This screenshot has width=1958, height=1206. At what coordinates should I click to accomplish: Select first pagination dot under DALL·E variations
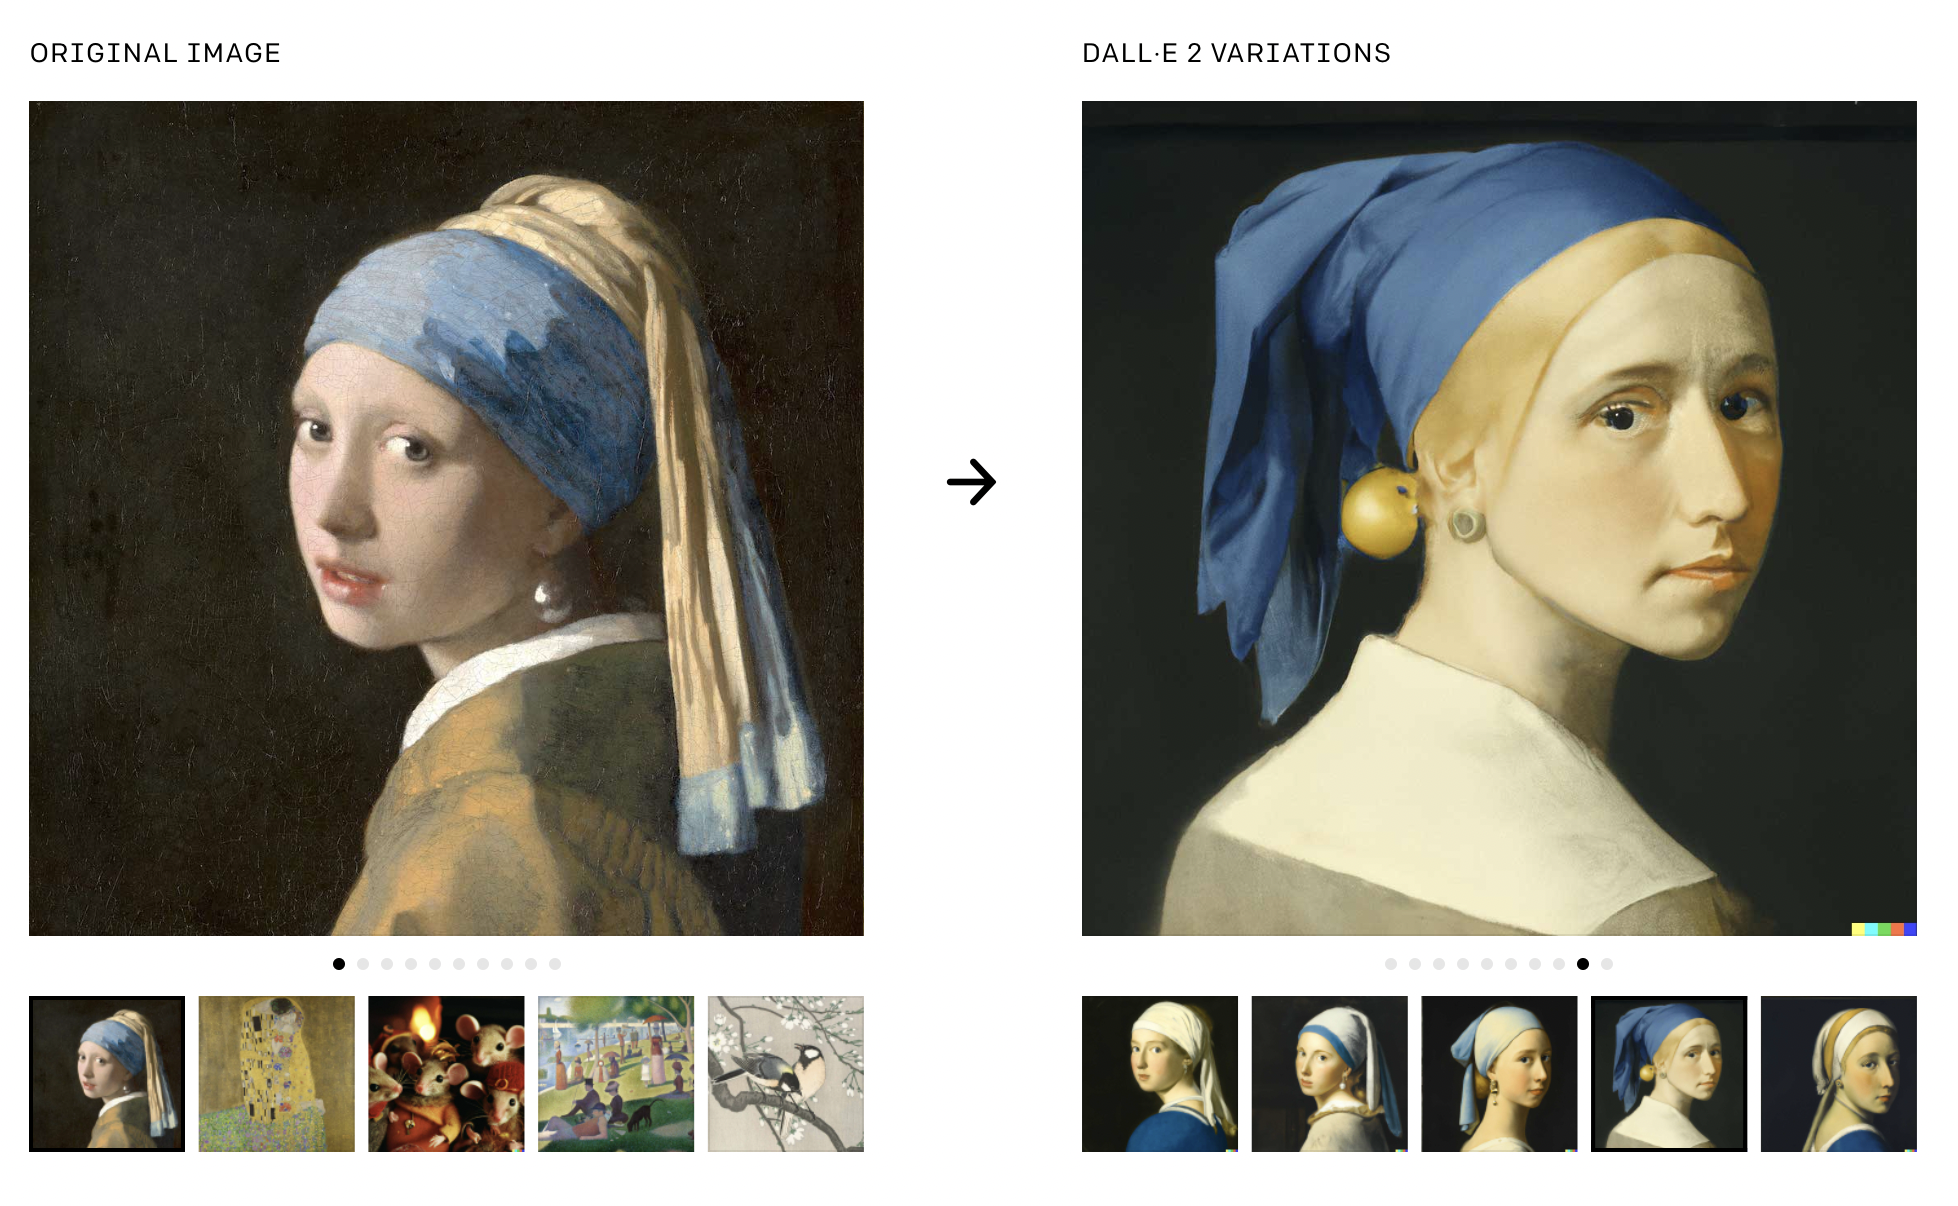click(1391, 964)
